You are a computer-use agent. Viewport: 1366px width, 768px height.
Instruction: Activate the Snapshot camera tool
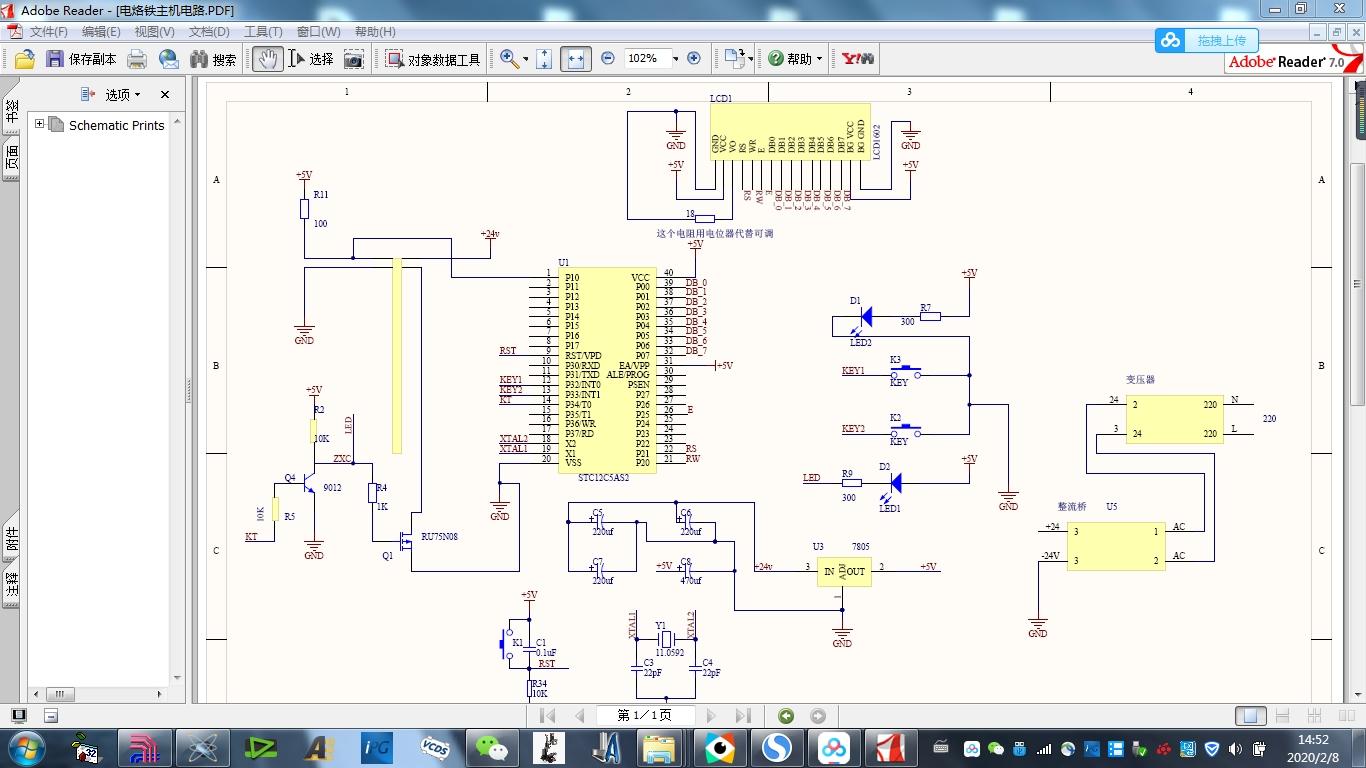pyautogui.click(x=354, y=59)
